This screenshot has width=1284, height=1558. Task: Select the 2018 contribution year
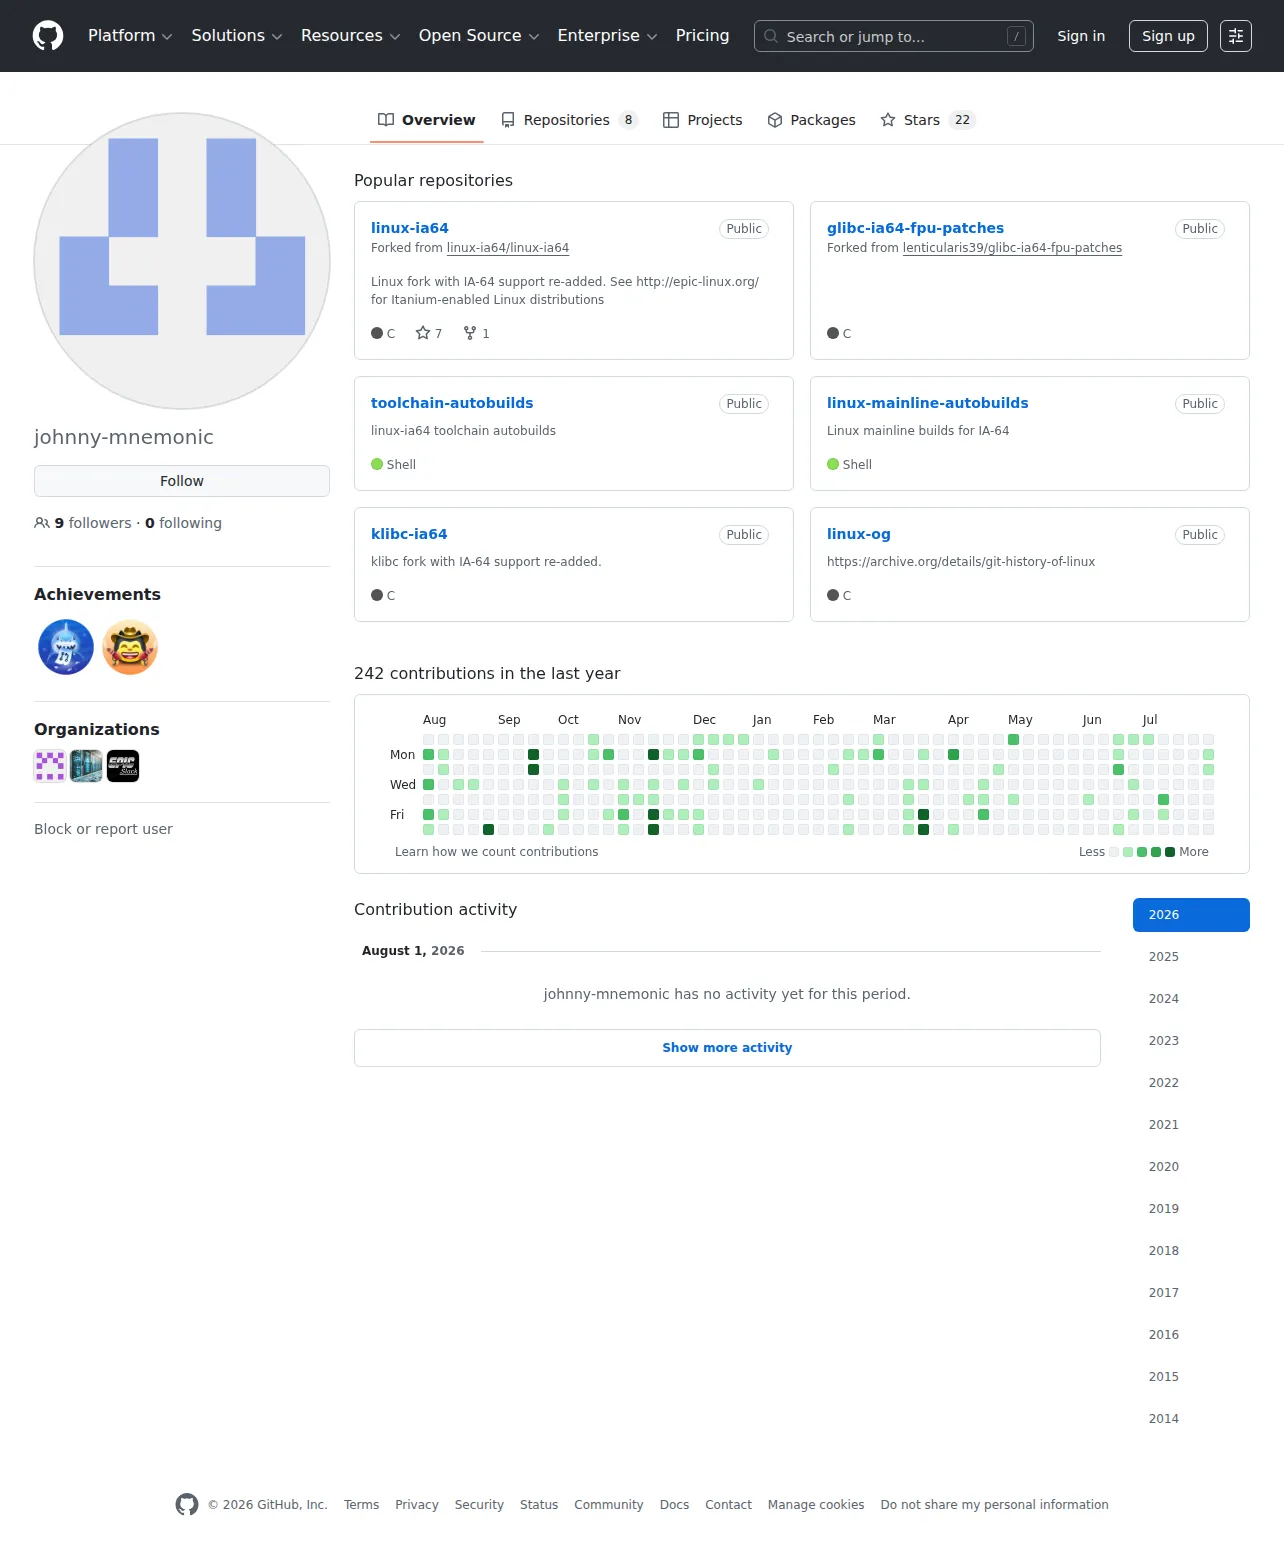[x=1191, y=1251]
